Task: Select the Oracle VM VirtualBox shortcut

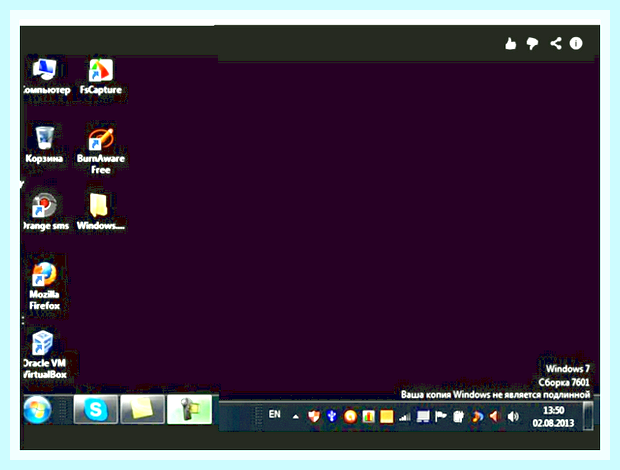Action: 44,355
